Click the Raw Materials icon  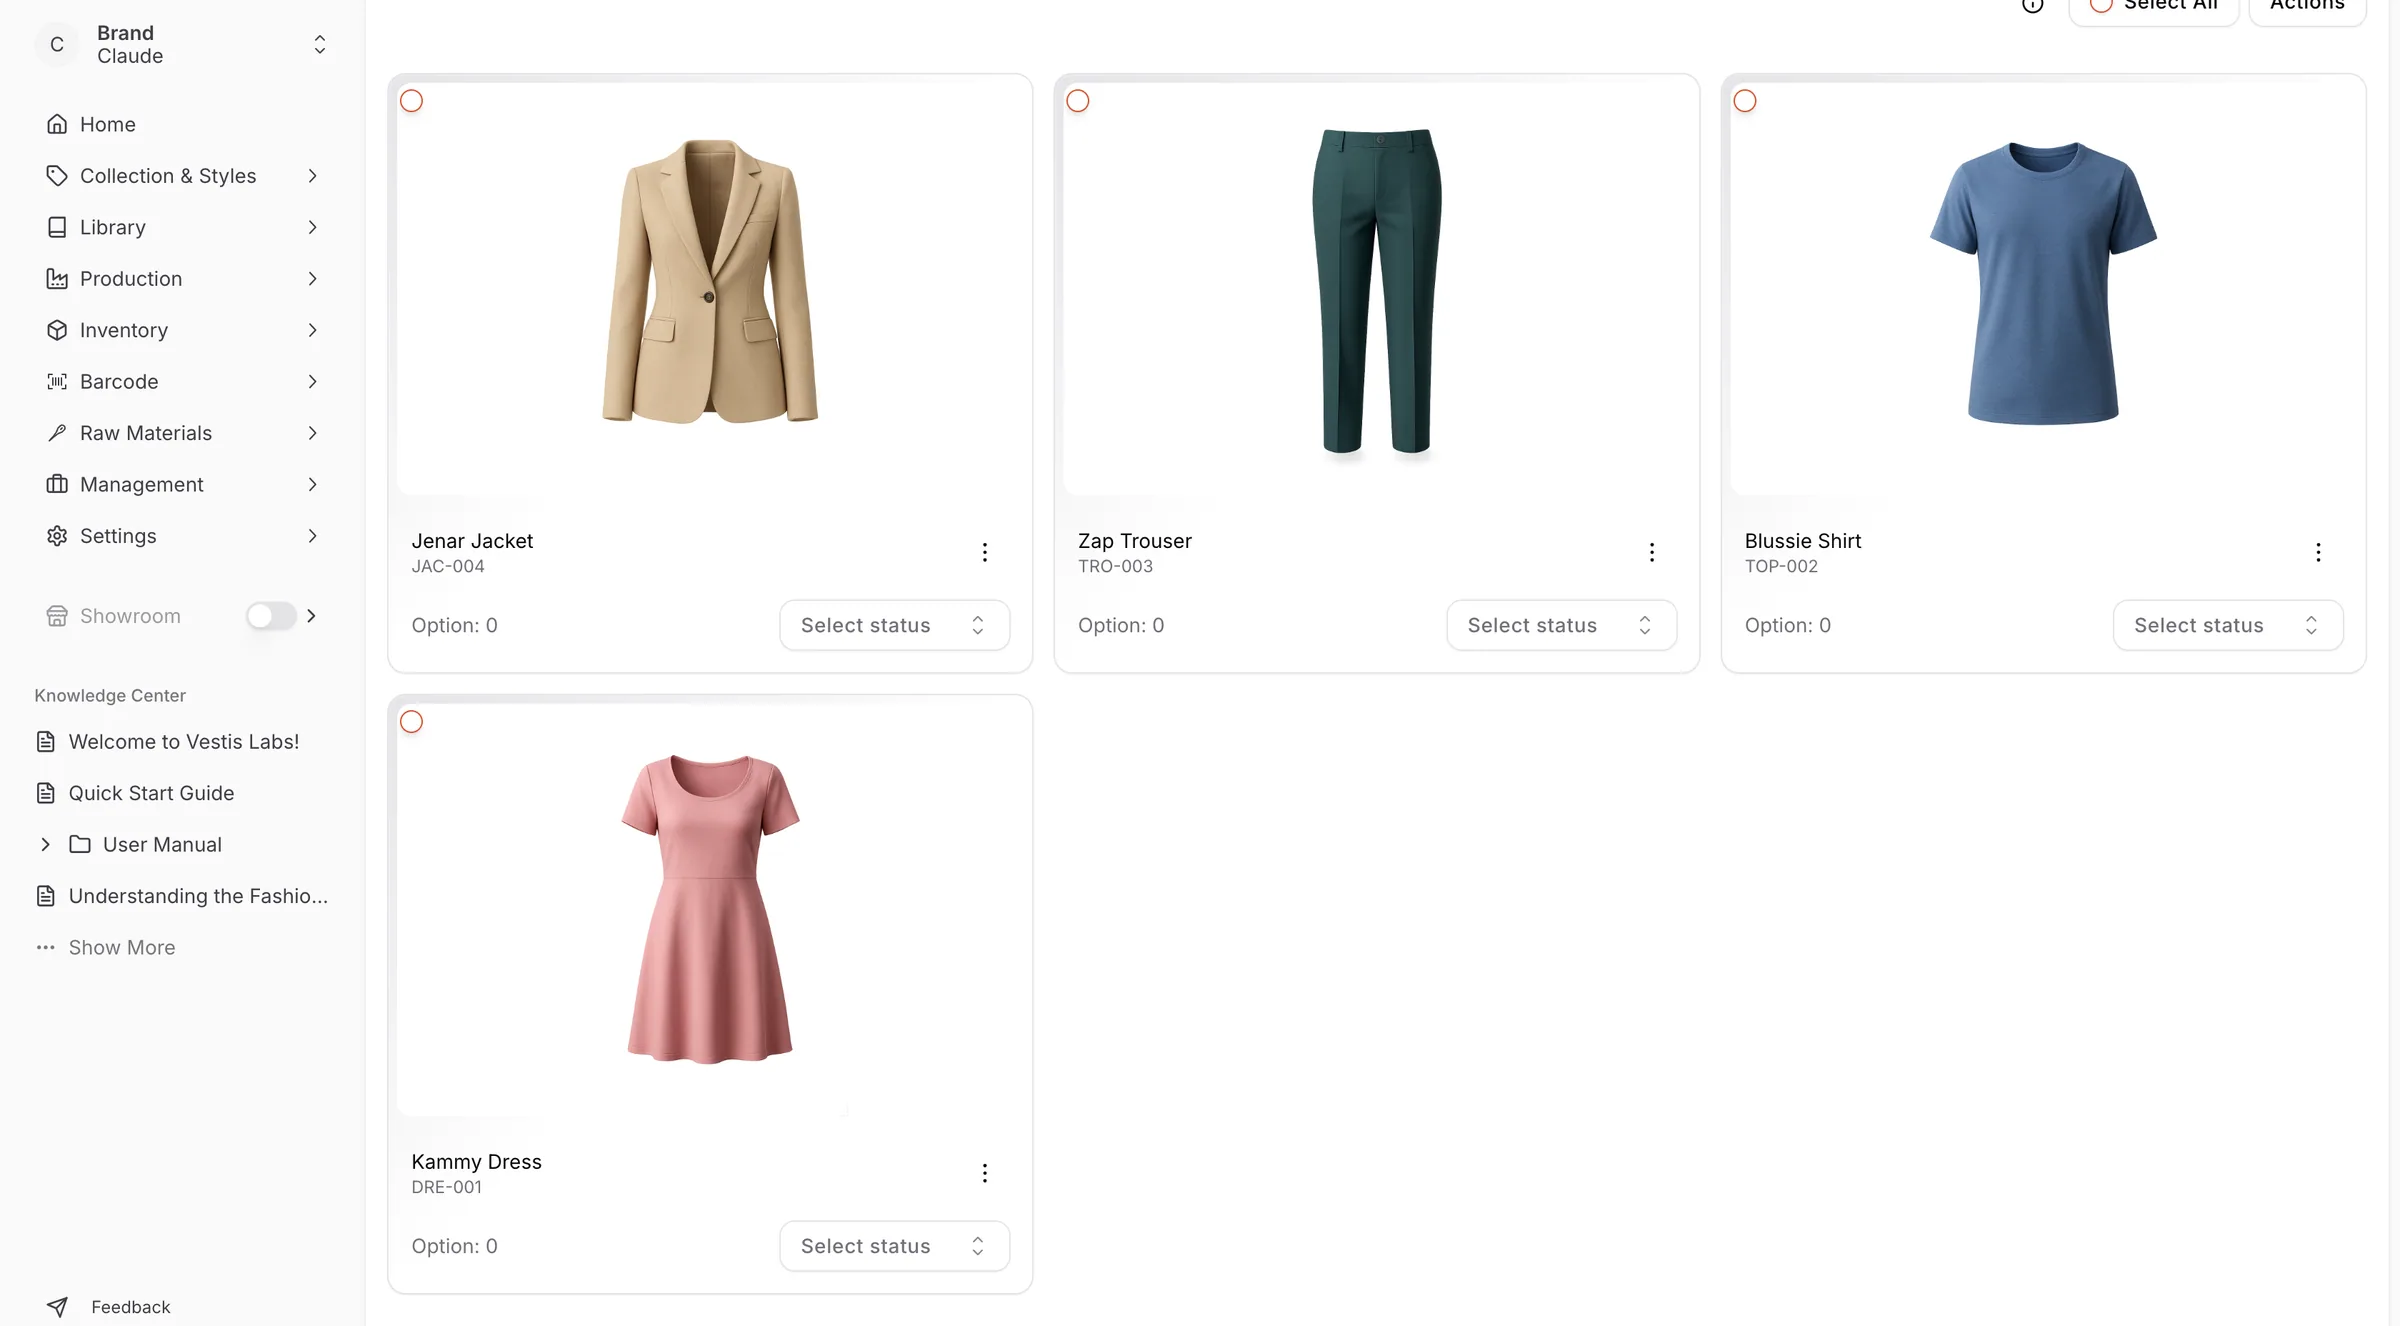(x=57, y=433)
